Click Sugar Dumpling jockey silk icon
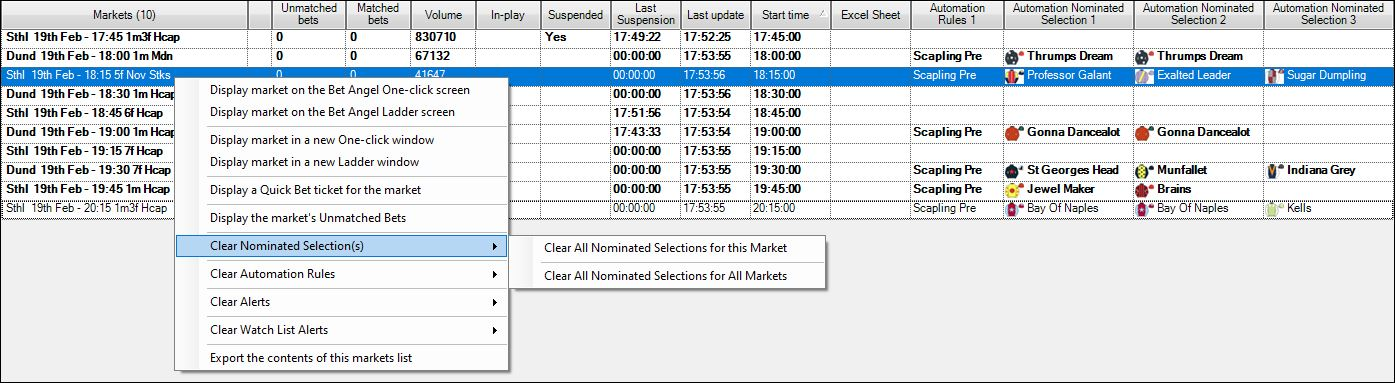The height and width of the screenshot is (383, 1395). point(1275,76)
